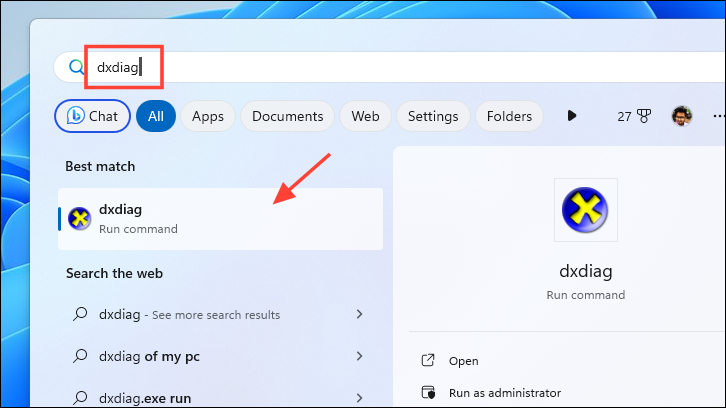726x408 pixels.
Task: Expand chevron for 'See more search results'
Action: click(x=359, y=314)
